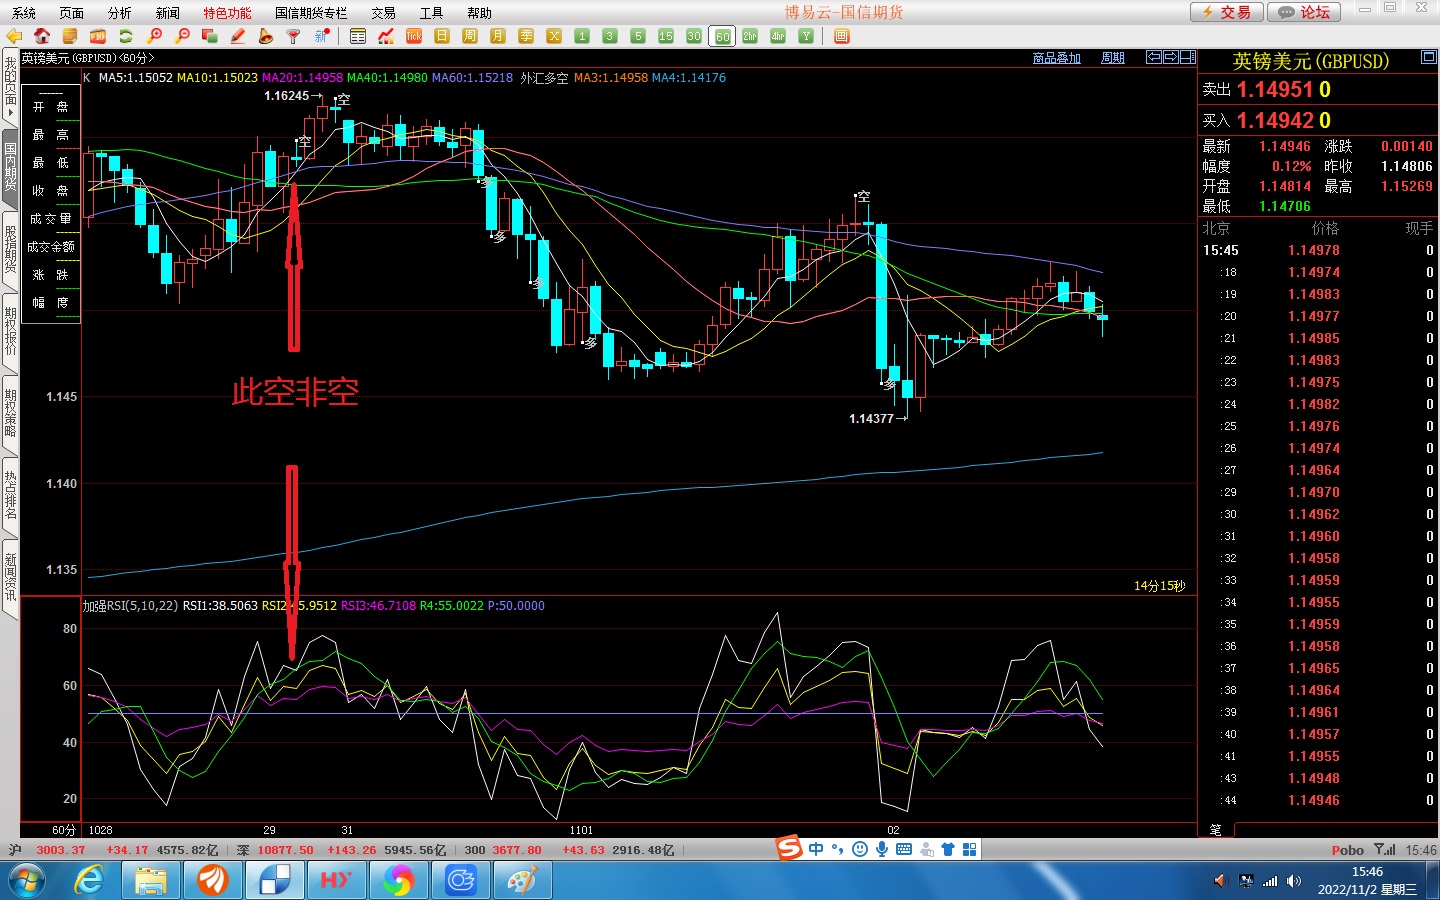Zoom out with the minus magnifier
Image resolution: width=1440 pixels, height=900 pixels.
tap(182, 36)
